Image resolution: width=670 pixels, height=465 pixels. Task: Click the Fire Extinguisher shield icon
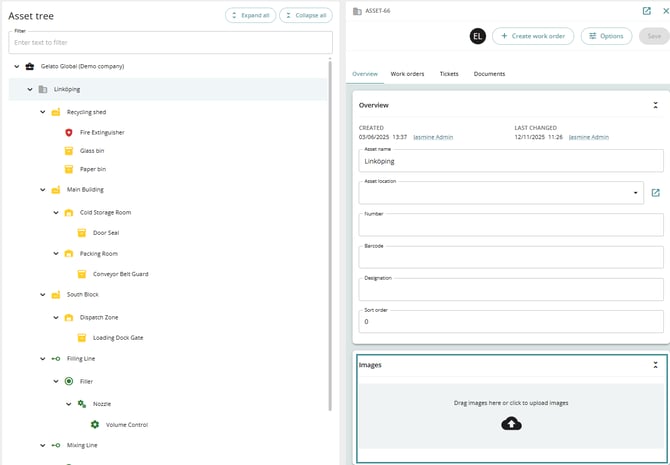(x=69, y=132)
